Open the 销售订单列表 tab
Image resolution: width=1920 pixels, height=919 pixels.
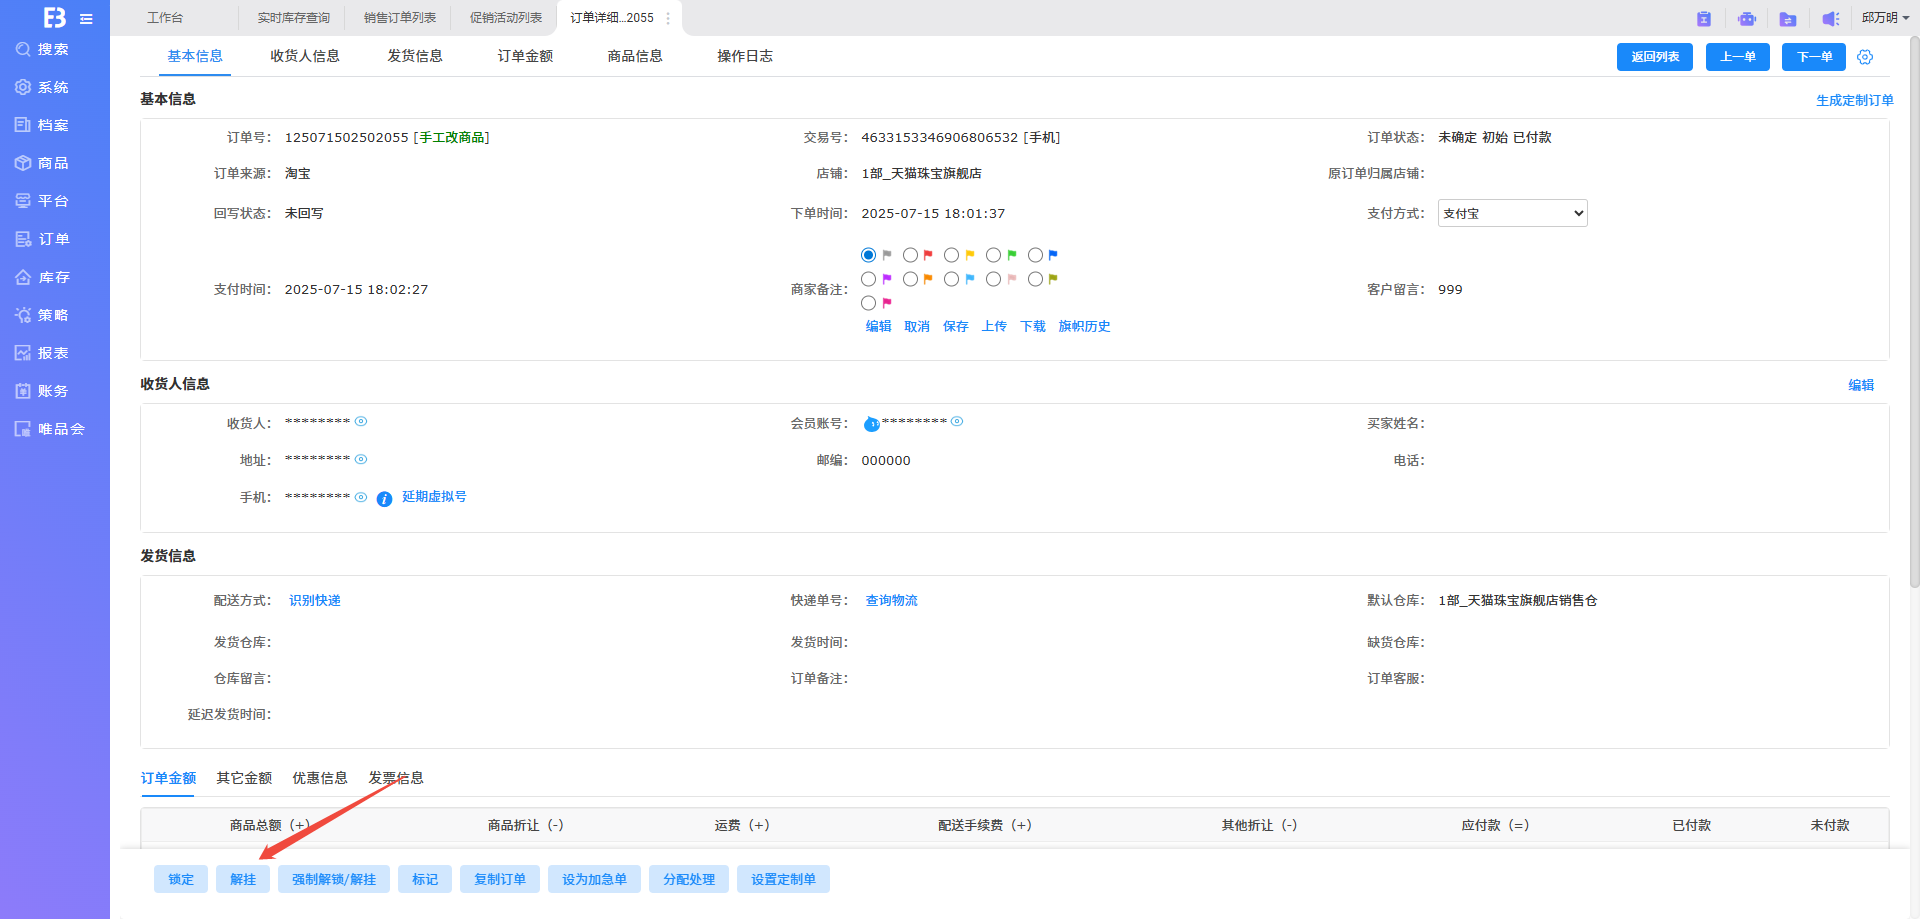click(x=399, y=18)
